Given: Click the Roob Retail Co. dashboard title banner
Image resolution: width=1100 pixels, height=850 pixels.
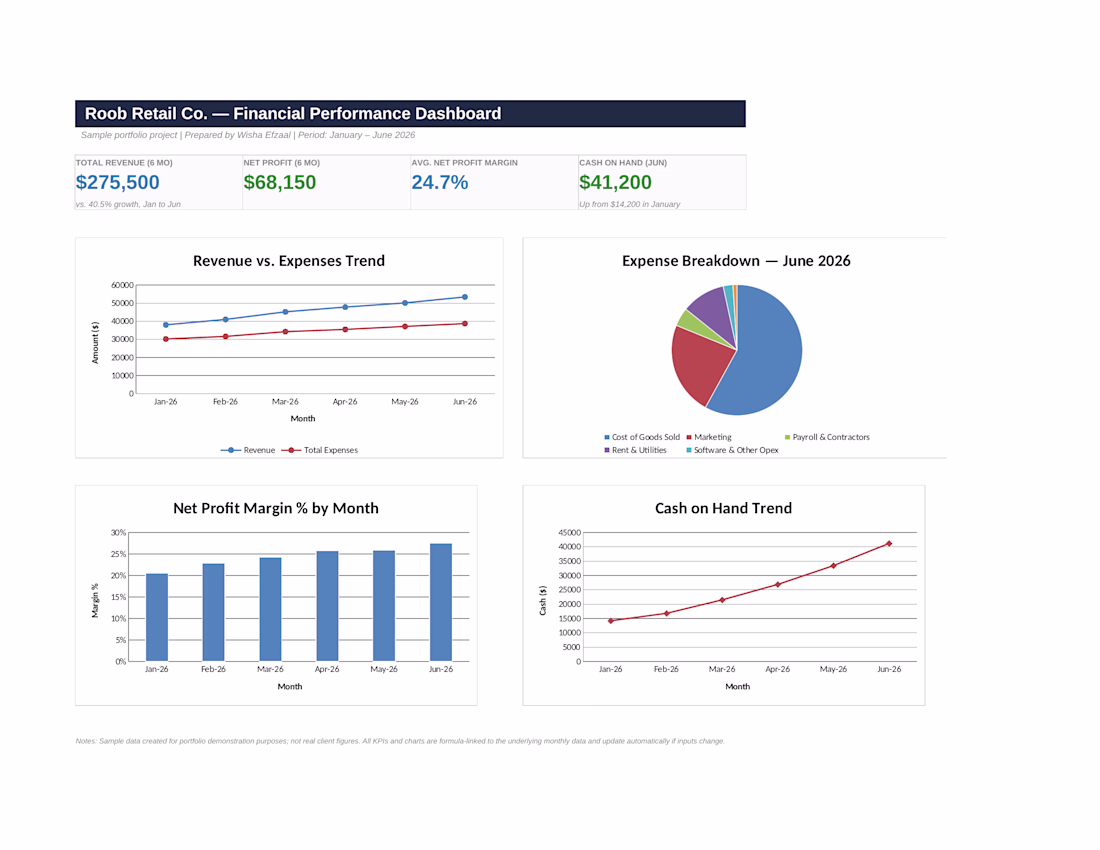Looking at the screenshot, I should pyautogui.click(x=410, y=114).
